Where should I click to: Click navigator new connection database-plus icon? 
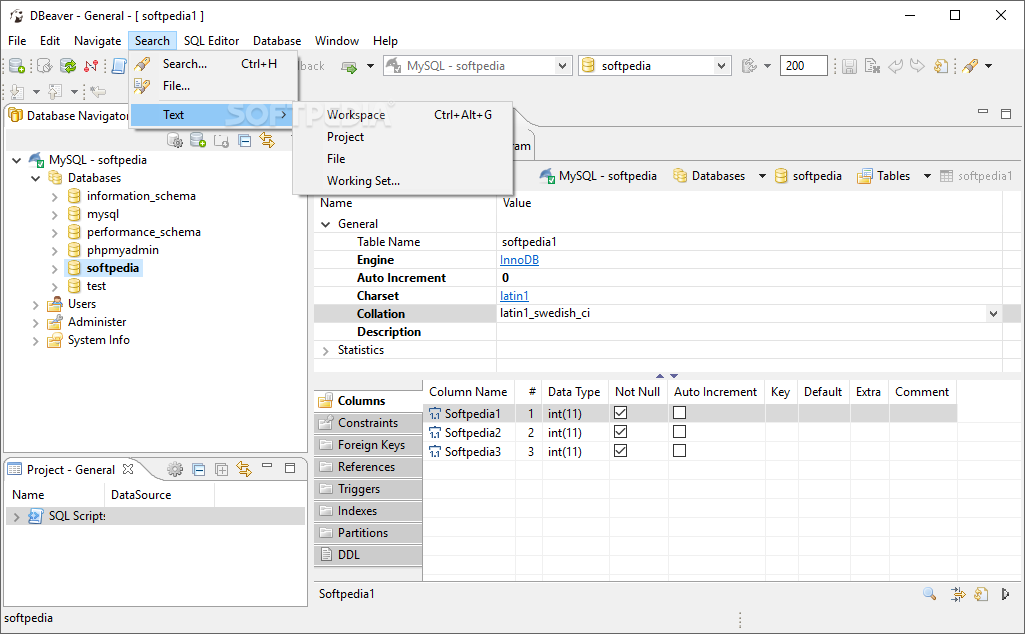pyautogui.click(x=197, y=140)
